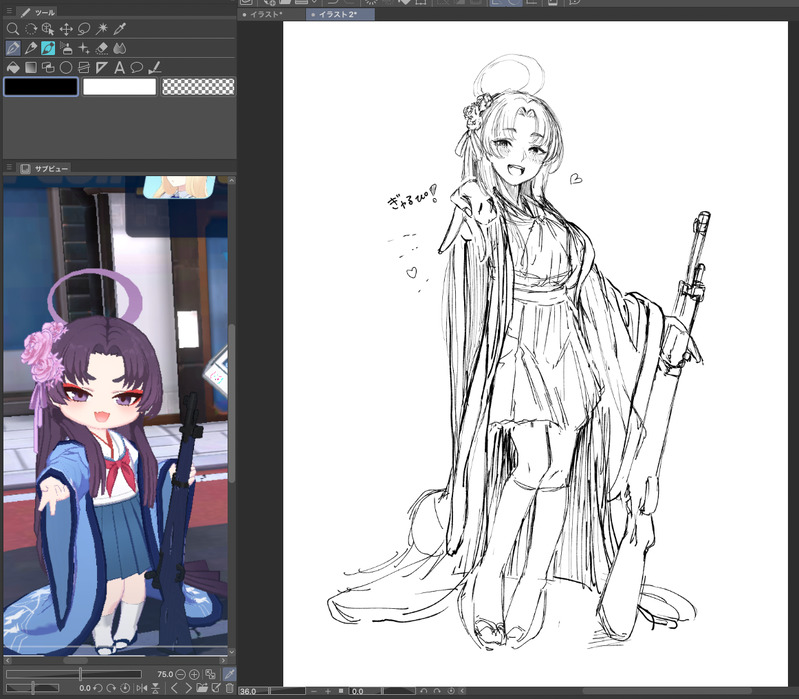Zoom in the Sub View image

coord(194,674)
